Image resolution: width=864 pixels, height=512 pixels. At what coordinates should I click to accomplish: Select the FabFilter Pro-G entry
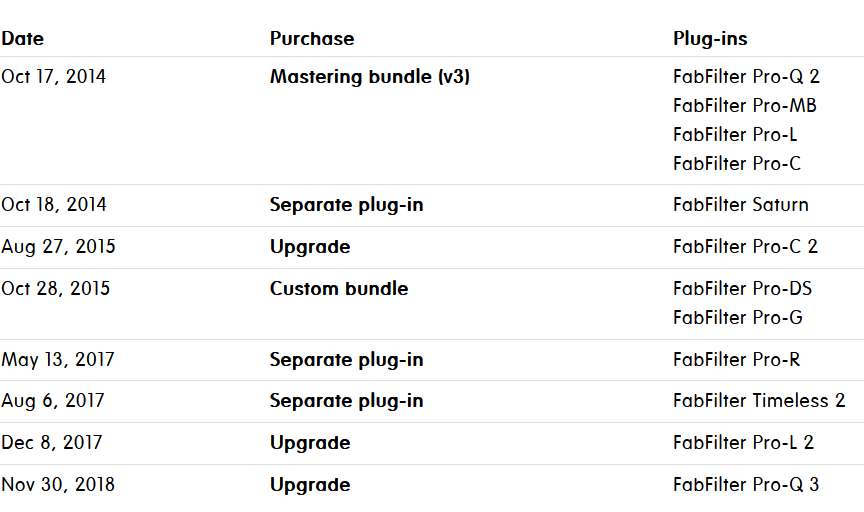pyautogui.click(x=738, y=318)
